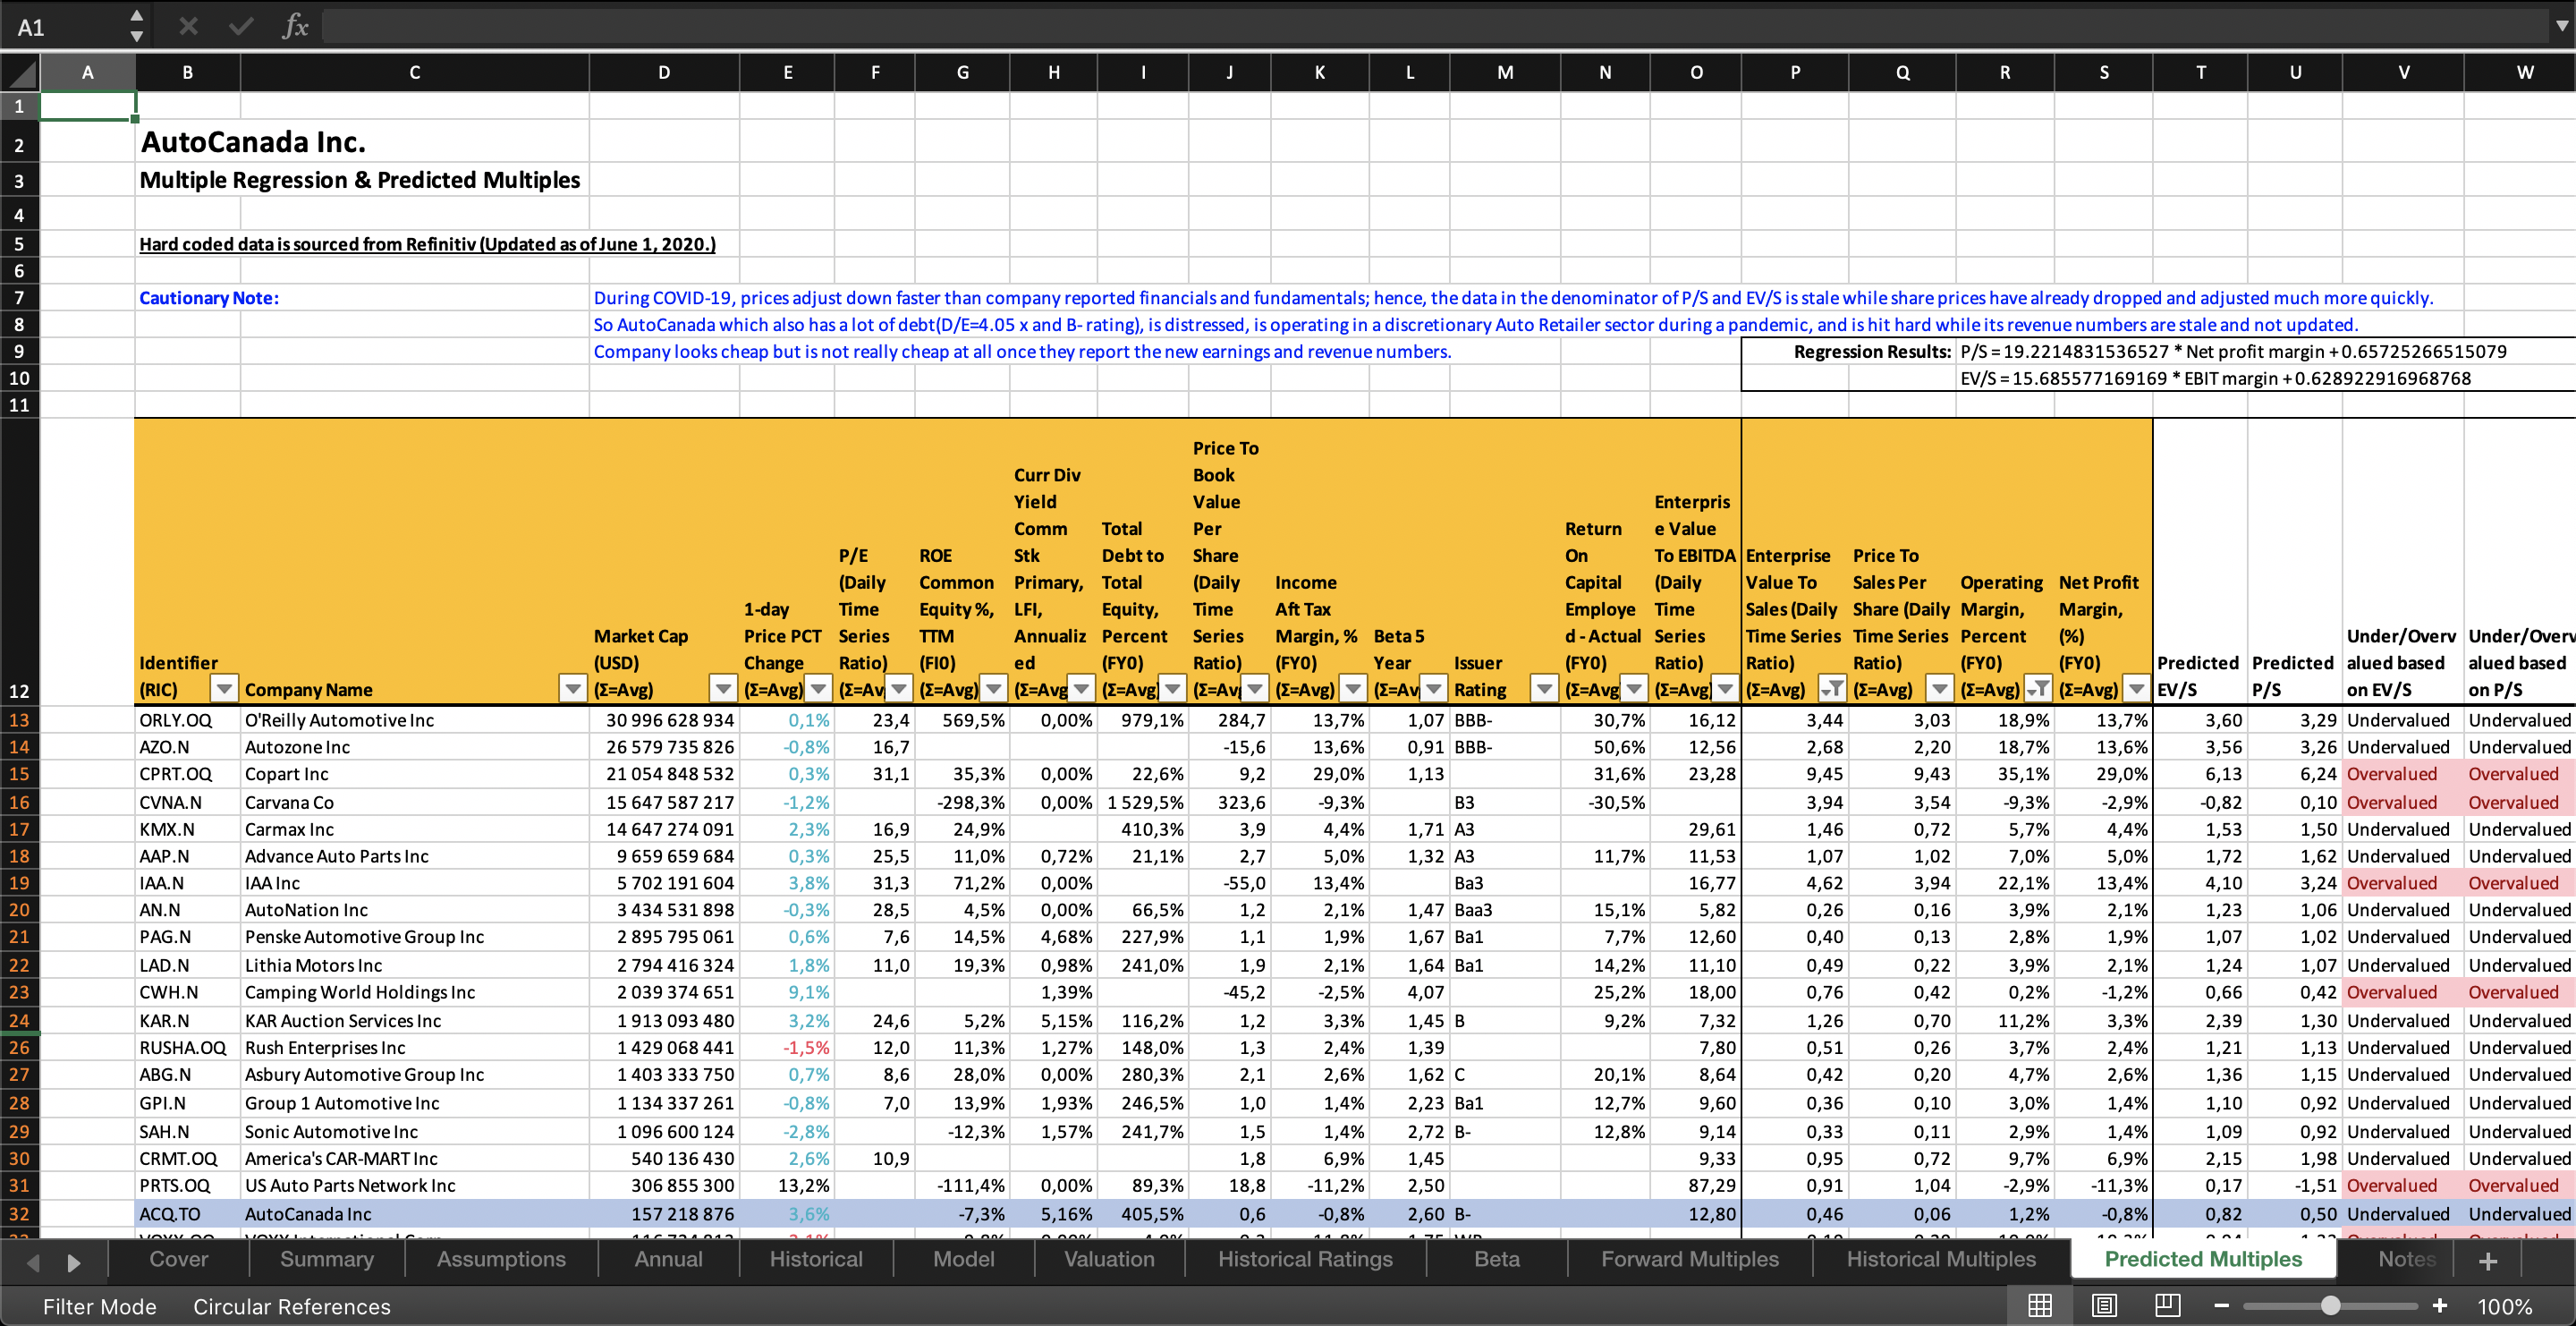Zoom out with the minus button
This screenshot has width=2576, height=1326.
point(2221,1306)
